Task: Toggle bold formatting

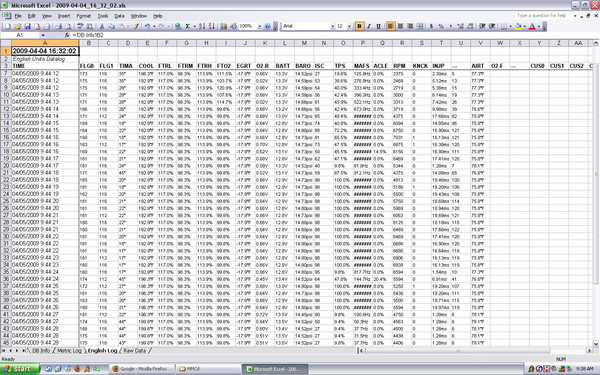Action: tap(359, 26)
